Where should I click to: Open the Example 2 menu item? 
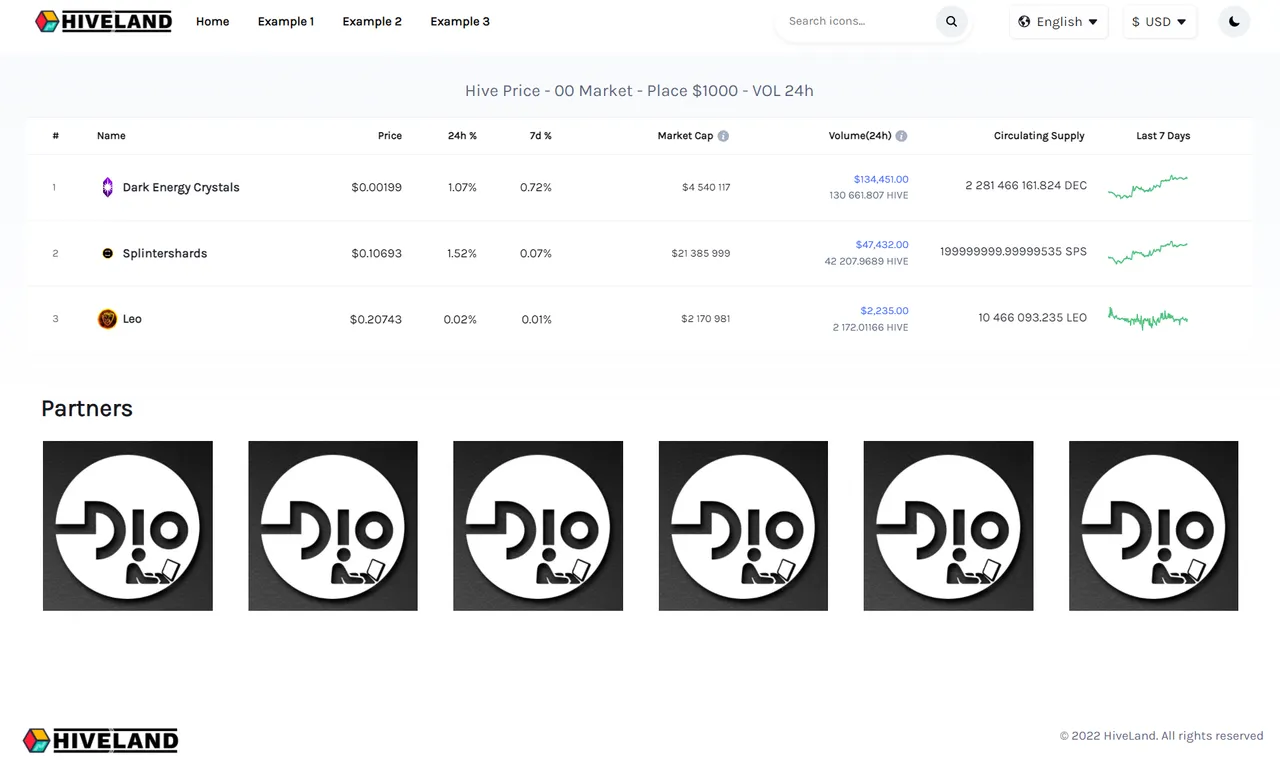click(x=372, y=21)
